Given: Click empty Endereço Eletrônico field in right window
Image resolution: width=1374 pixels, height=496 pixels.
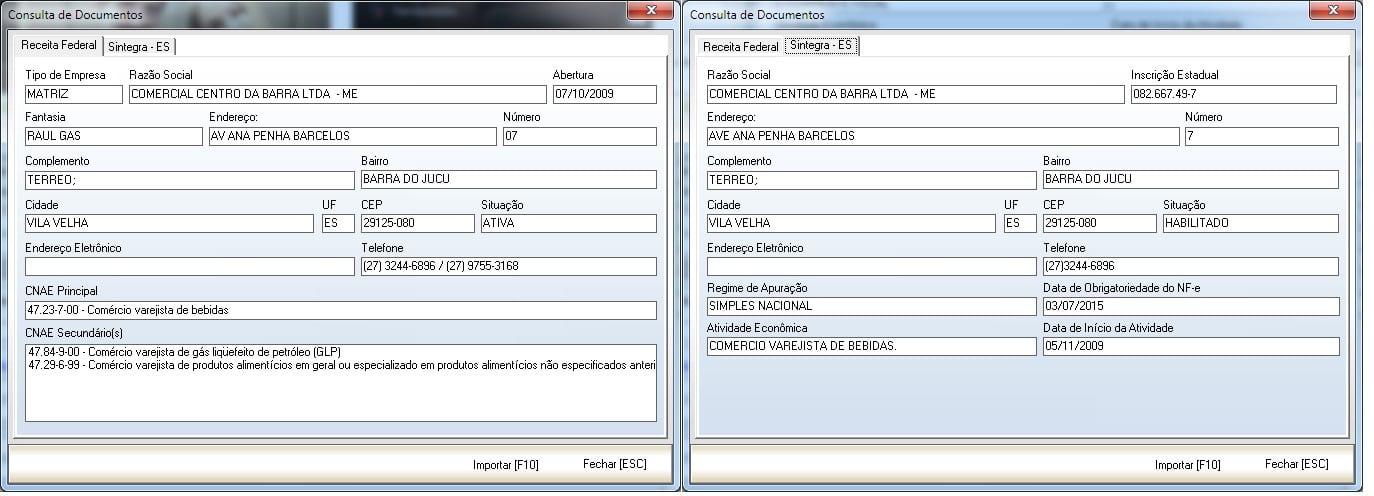Looking at the screenshot, I should [872, 267].
